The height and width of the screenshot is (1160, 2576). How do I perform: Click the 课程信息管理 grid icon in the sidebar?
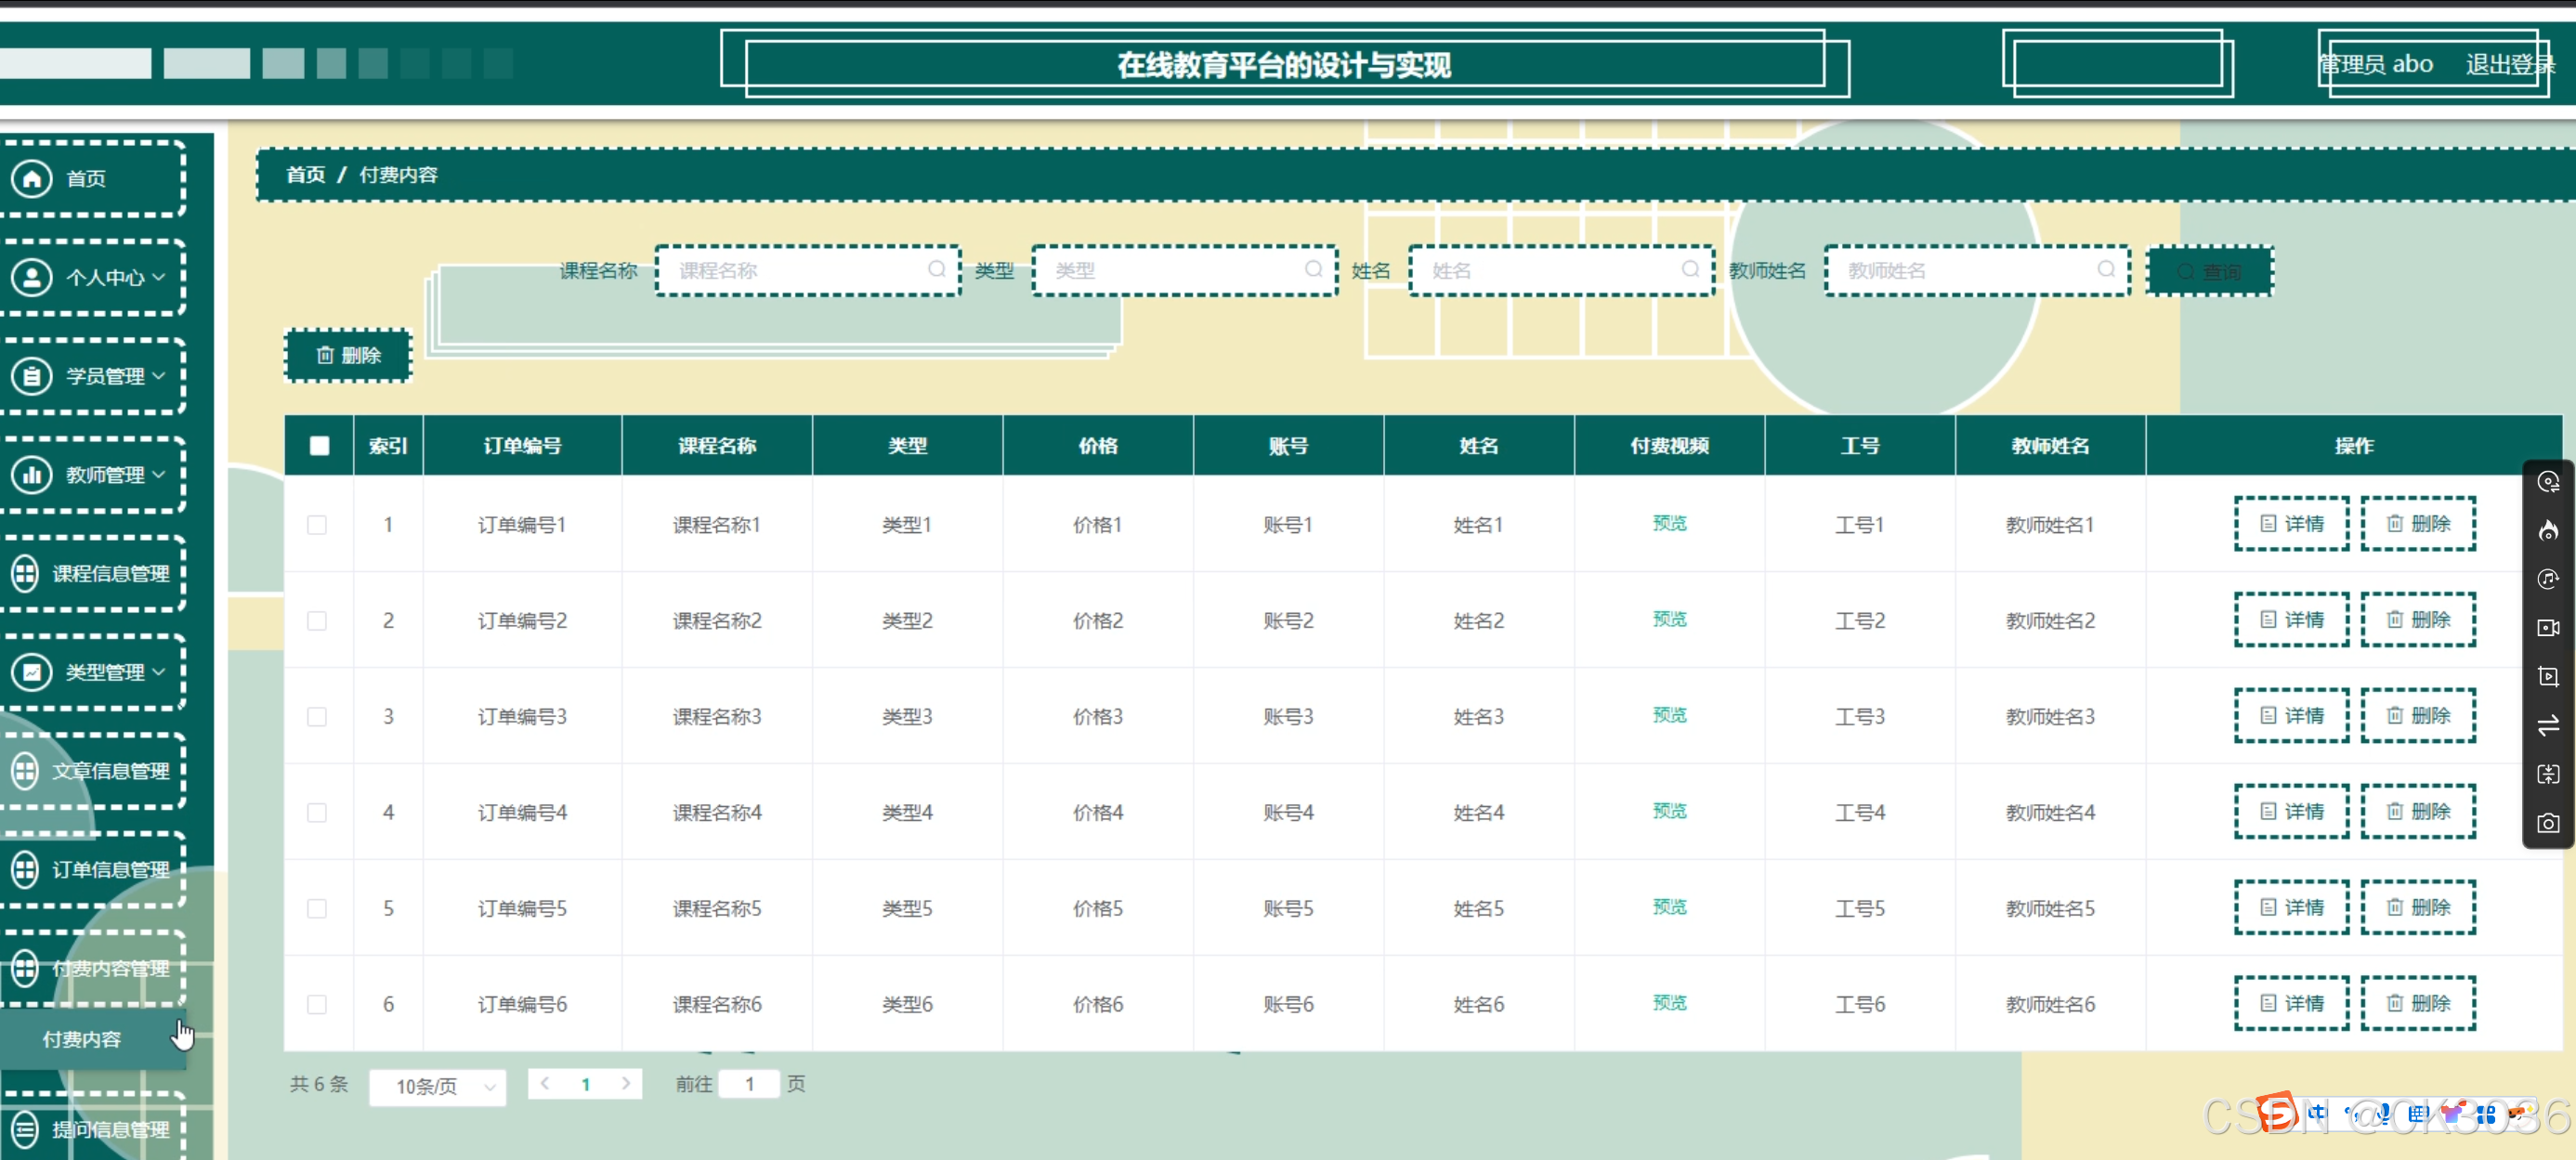click(25, 573)
